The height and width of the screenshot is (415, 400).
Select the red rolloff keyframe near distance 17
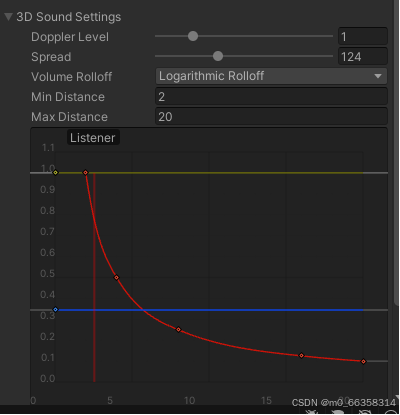tap(301, 355)
